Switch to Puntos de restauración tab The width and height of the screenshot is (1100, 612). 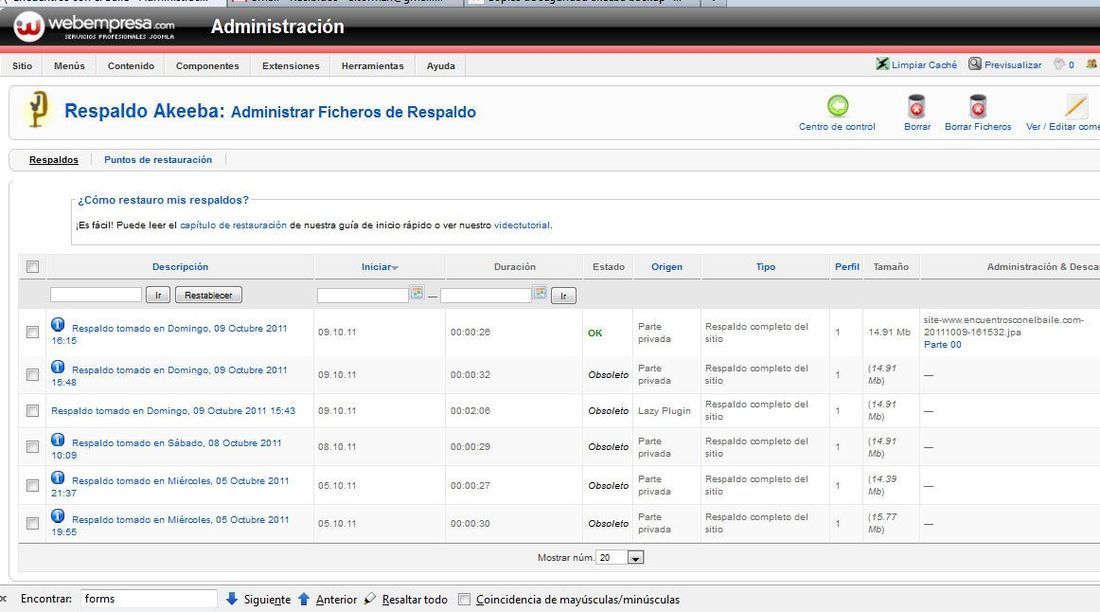[158, 159]
